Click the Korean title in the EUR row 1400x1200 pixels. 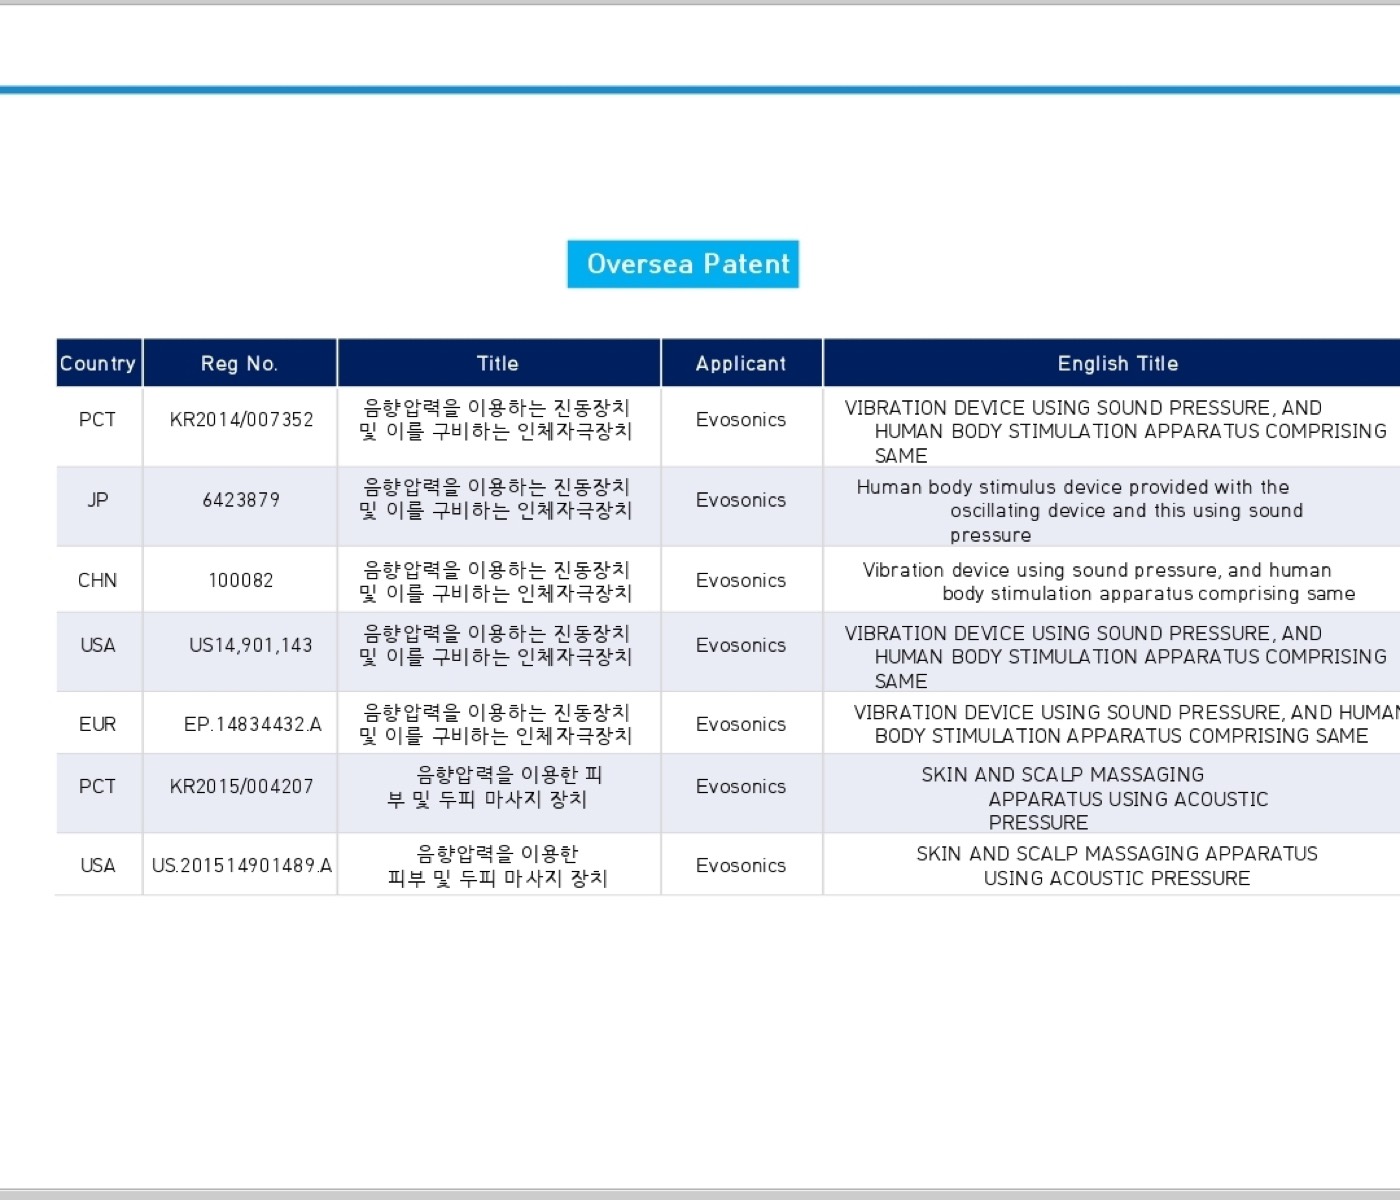[x=496, y=724]
